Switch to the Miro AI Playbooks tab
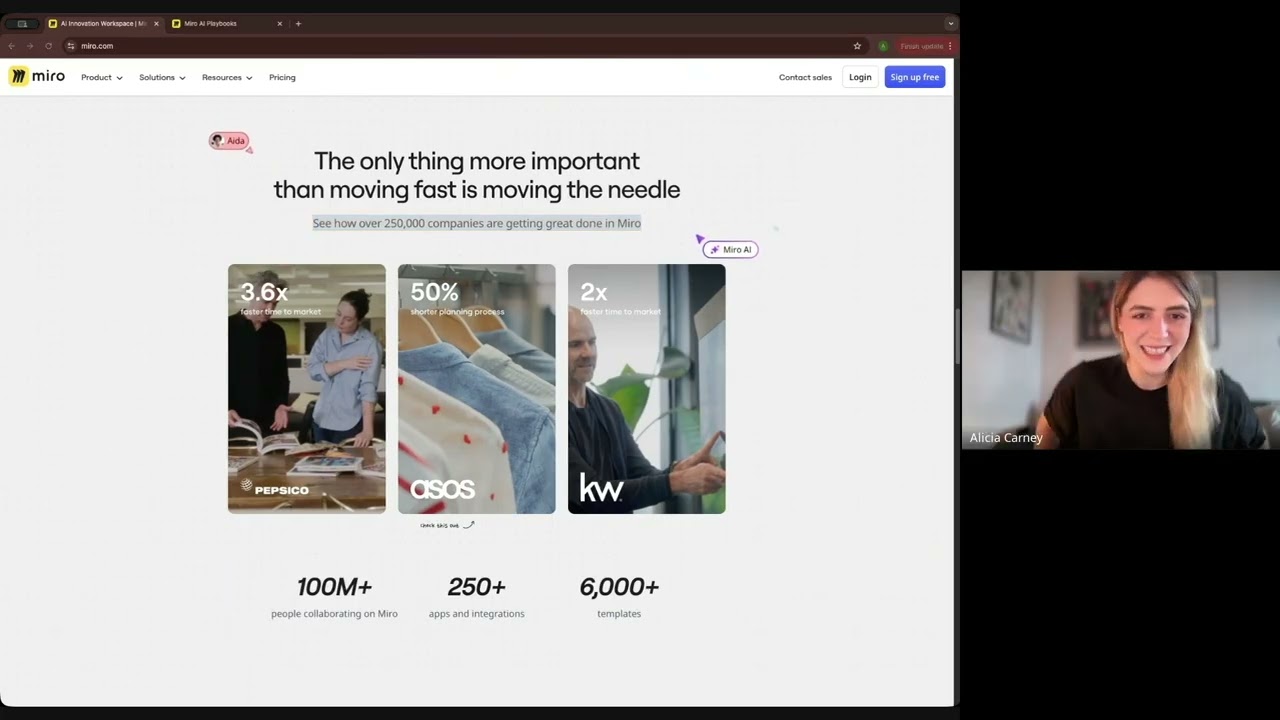This screenshot has width=1280, height=720. tap(227, 23)
